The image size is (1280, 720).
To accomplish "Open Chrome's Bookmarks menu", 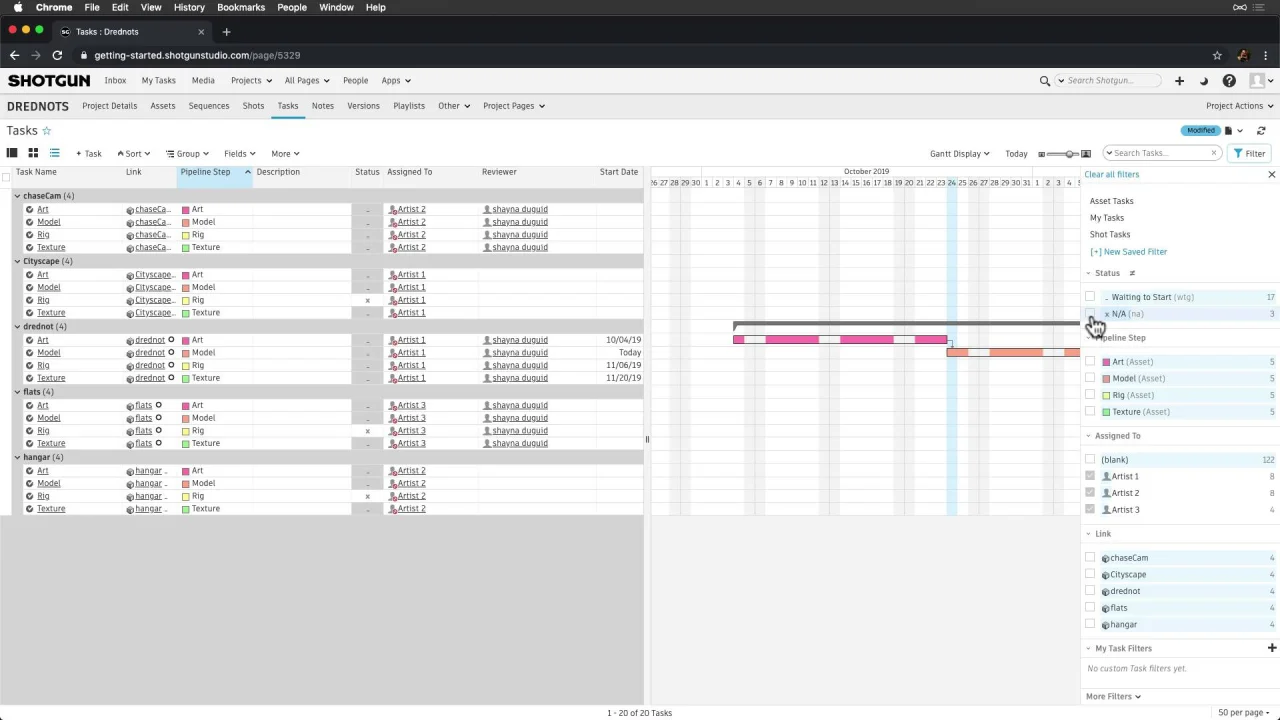I will (241, 7).
